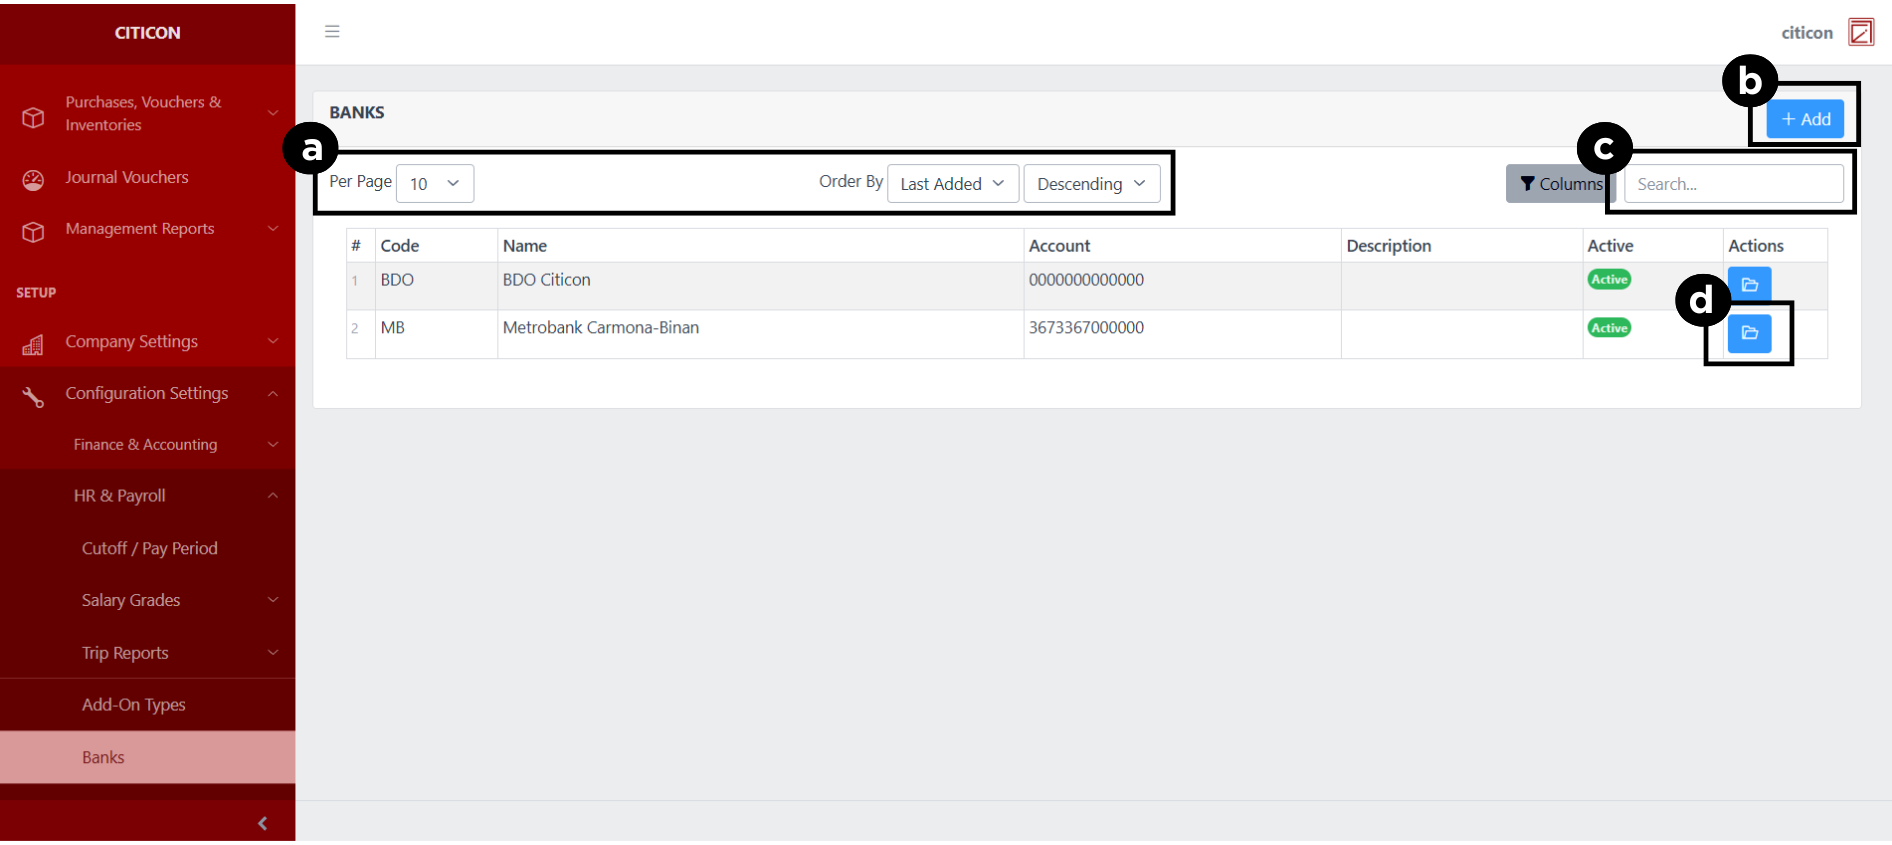Click the Journal Vouchers gauge icon
Viewport: 1892px width, 845px height.
tap(33, 179)
